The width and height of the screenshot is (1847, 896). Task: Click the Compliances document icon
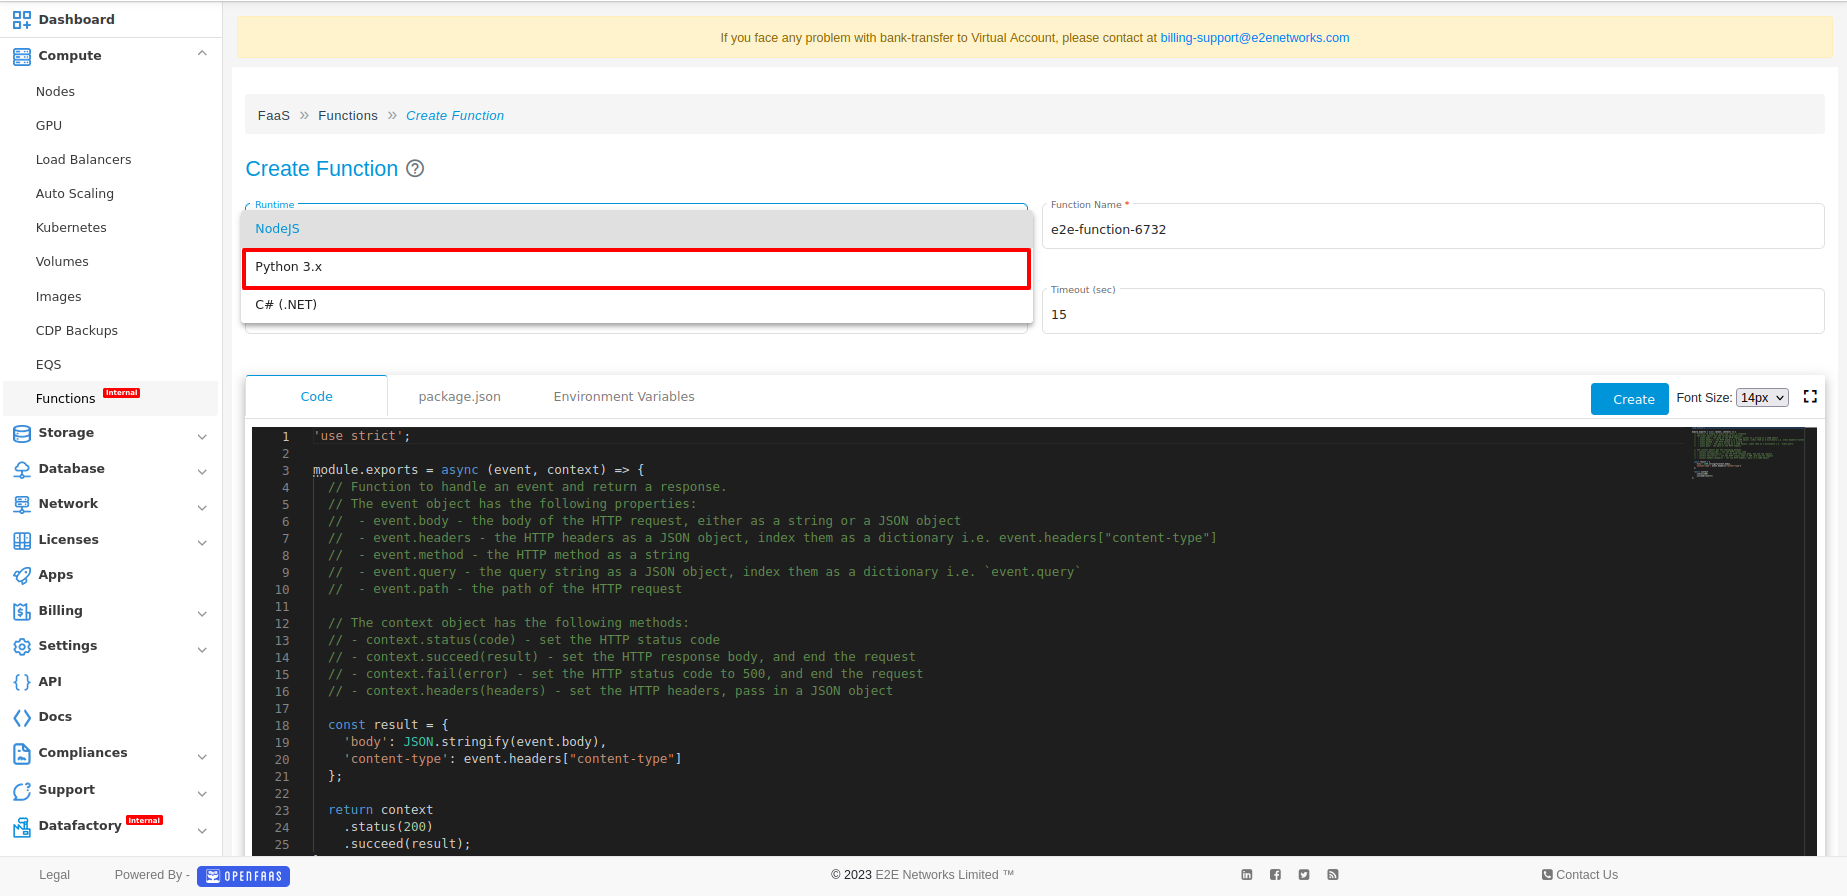[x=22, y=753]
